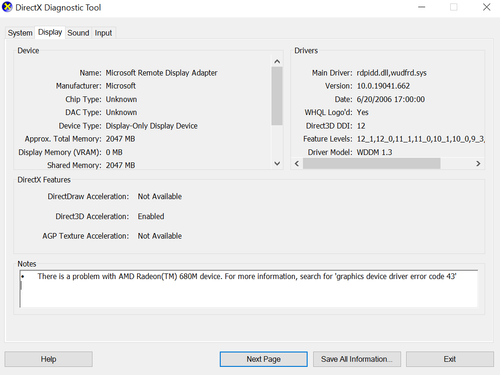
Task: Open the Sound tab
Action: (78, 33)
